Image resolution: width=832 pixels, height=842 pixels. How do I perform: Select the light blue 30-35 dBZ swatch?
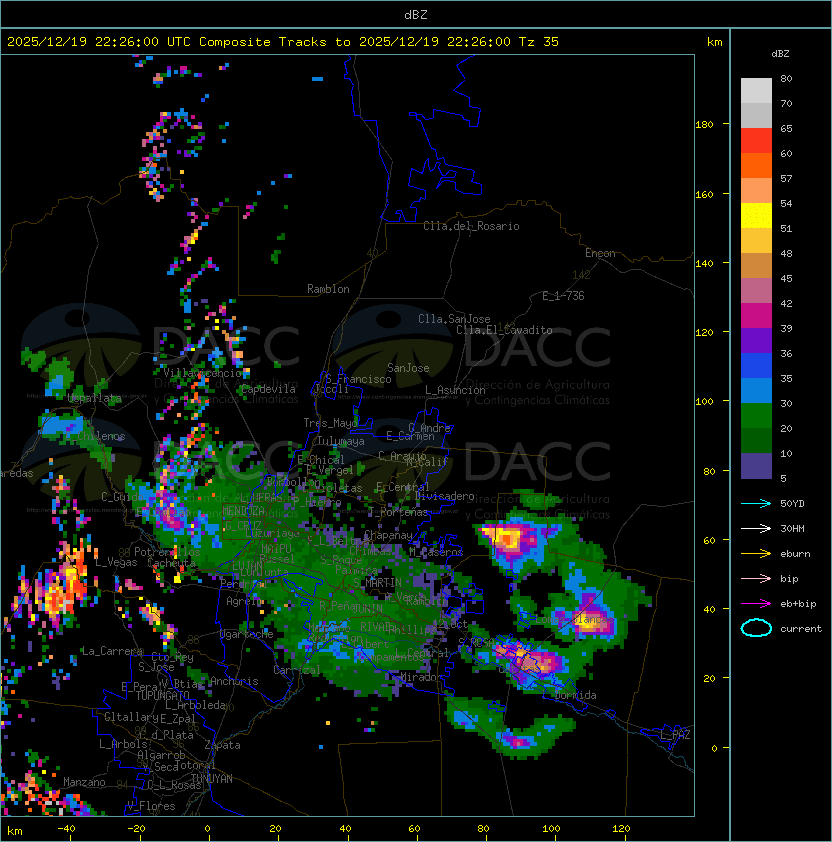[756, 390]
